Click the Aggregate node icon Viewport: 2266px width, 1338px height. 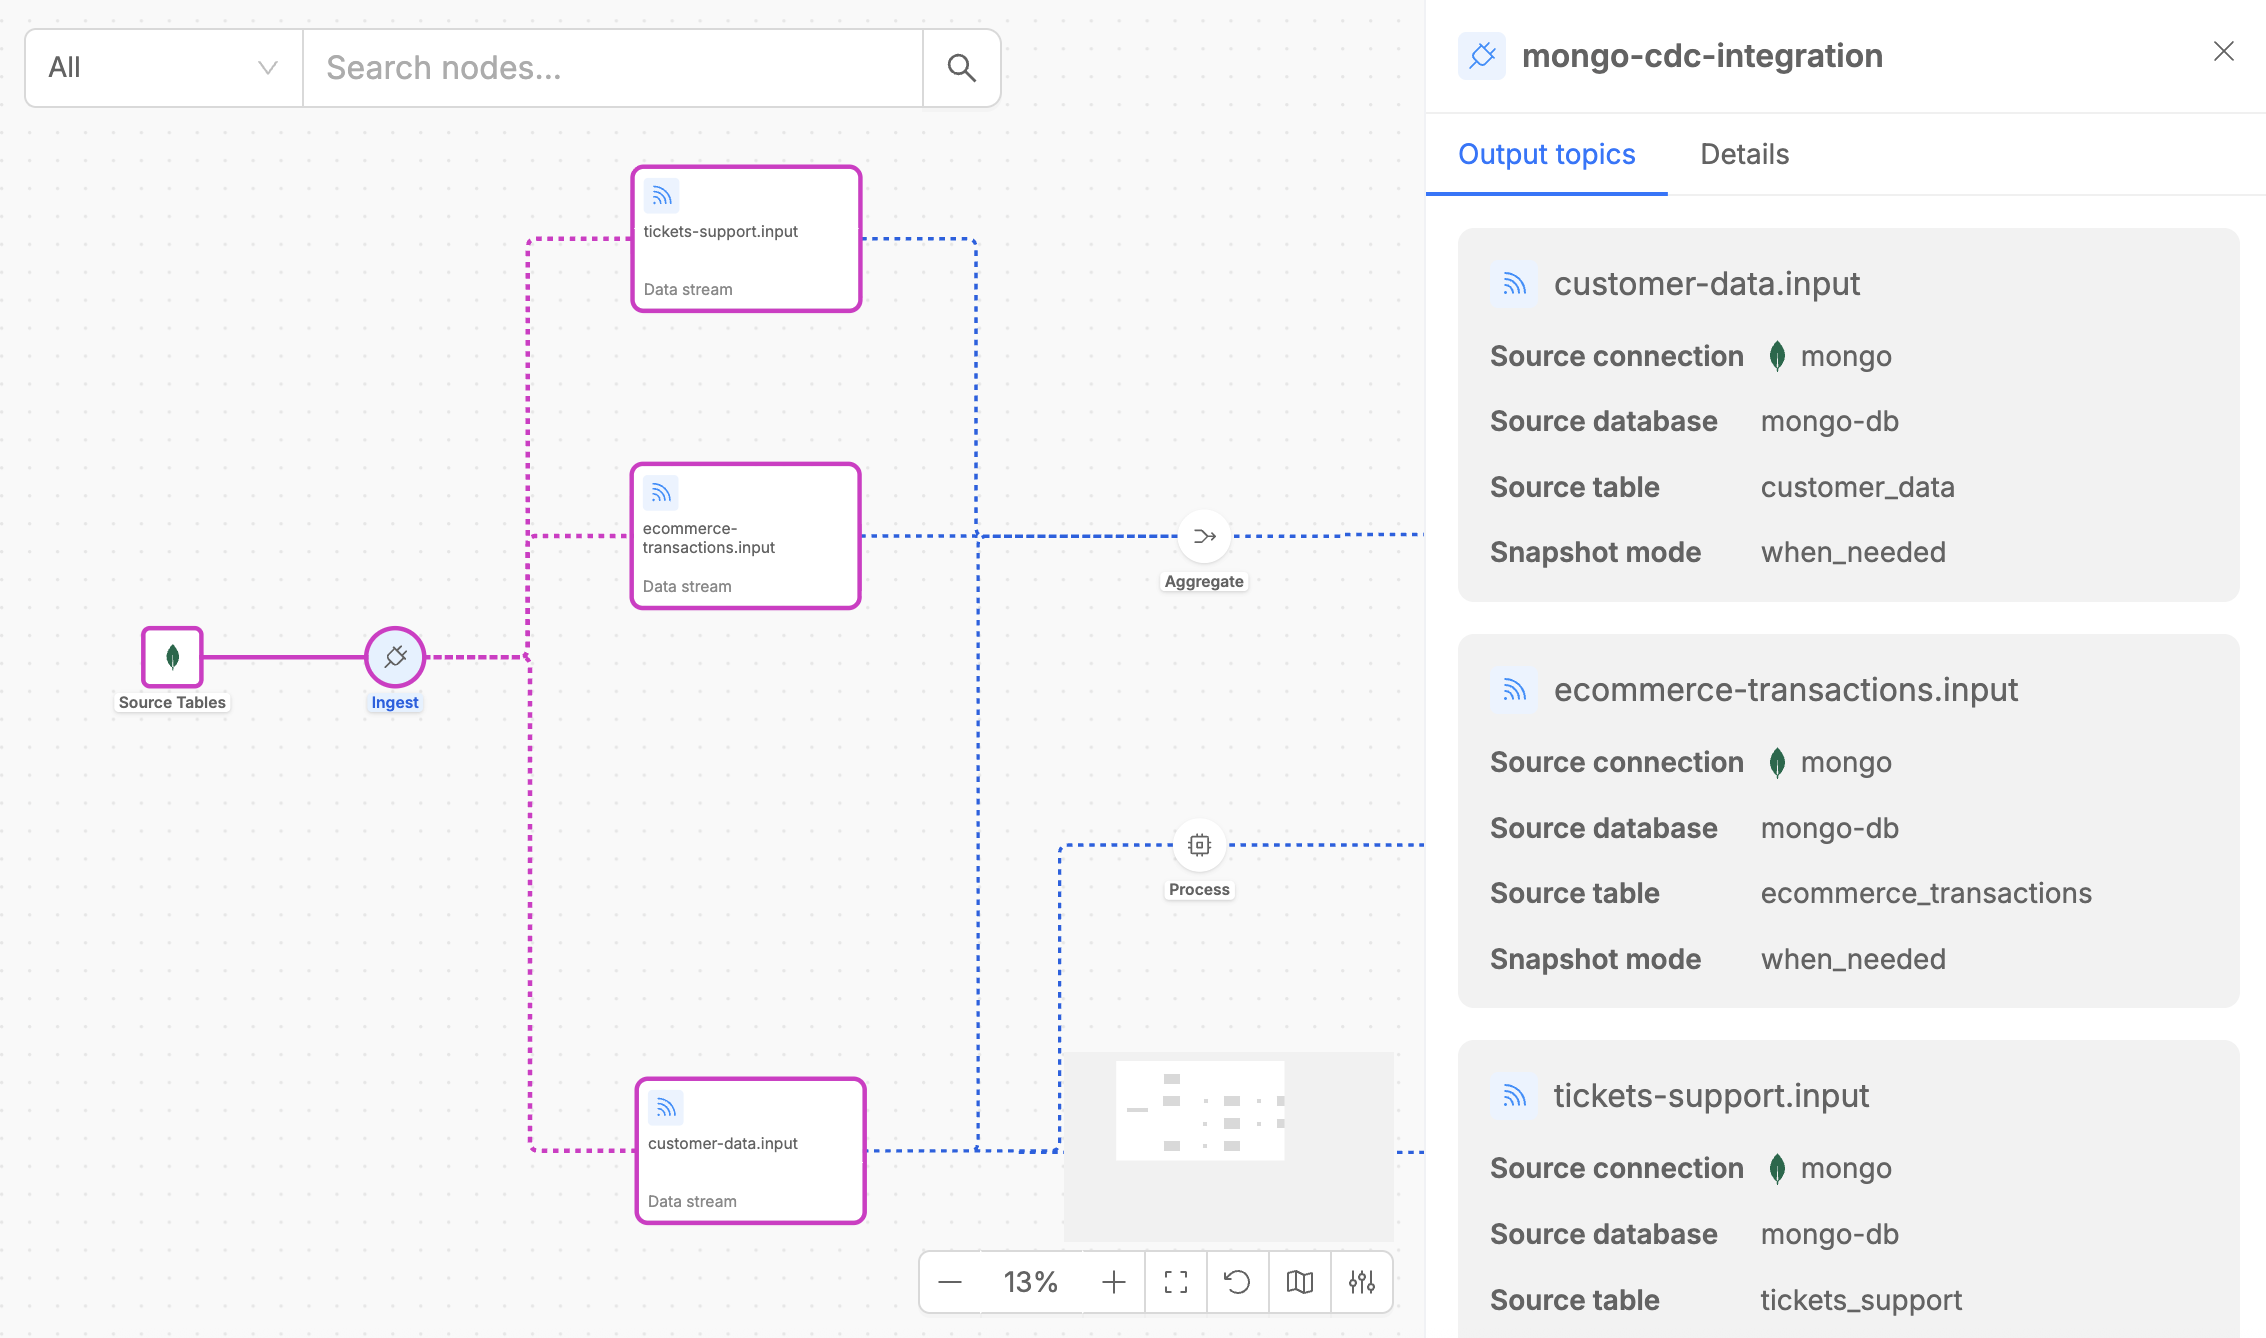pyautogui.click(x=1204, y=537)
